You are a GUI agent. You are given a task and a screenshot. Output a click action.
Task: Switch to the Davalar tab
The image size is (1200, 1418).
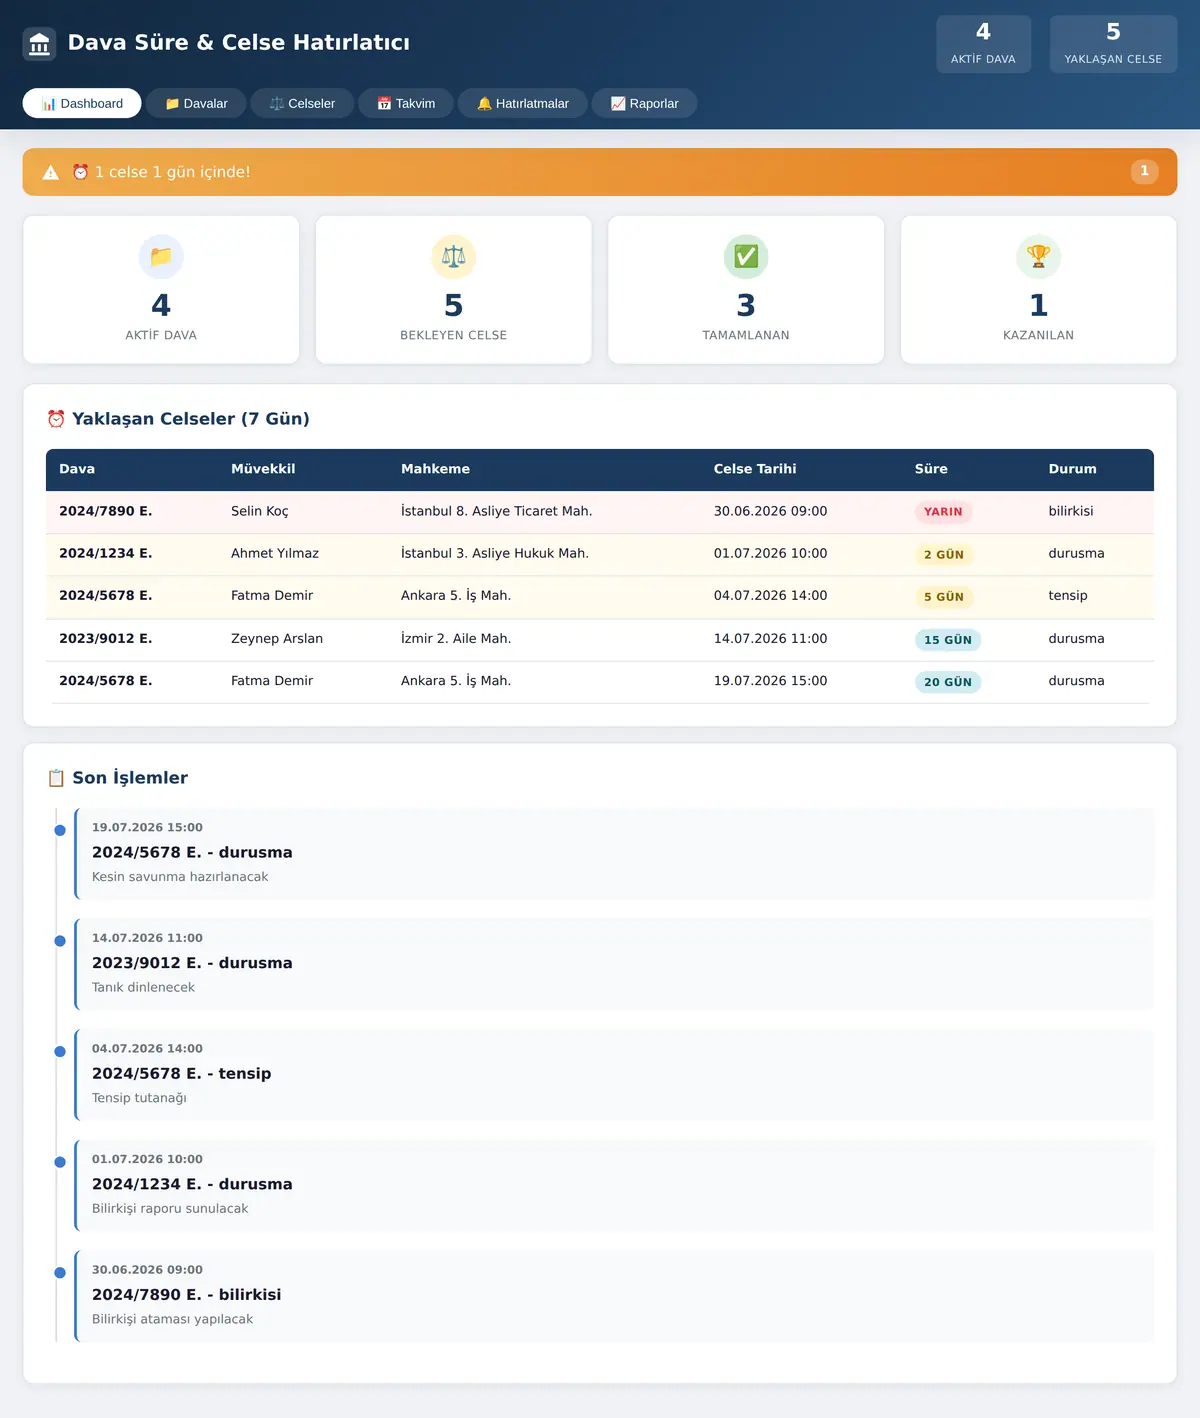(x=196, y=103)
